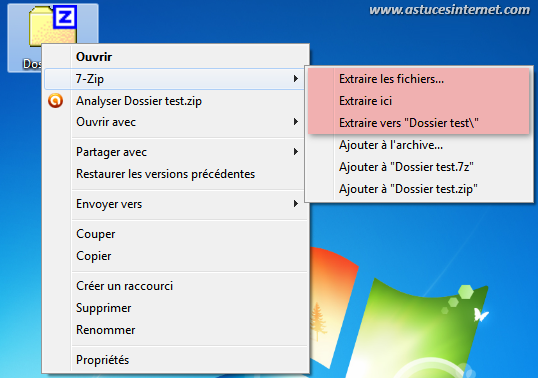Image resolution: width=538 pixels, height=378 pixels.
Task: Select Extraire vers "Dossier test\"
Action: point(419,123)
